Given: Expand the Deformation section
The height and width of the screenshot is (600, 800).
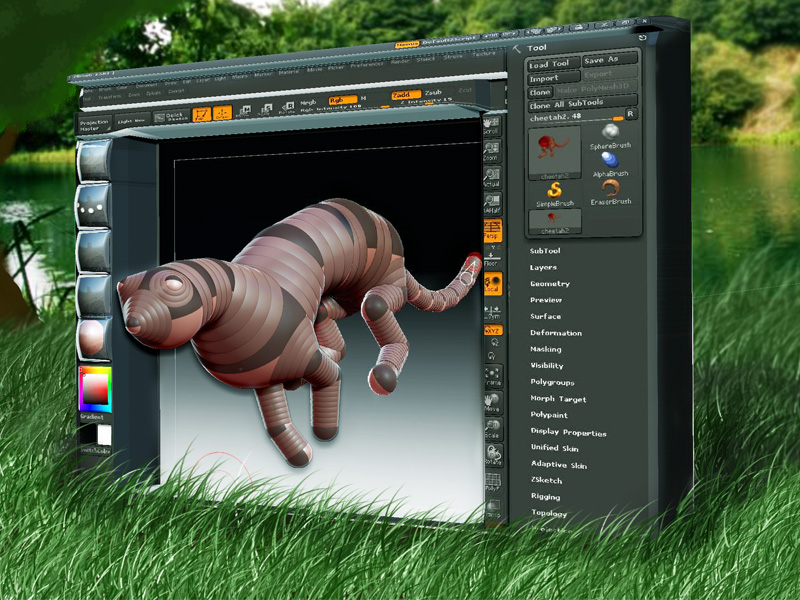Looking at the screenshot, I should coord(556,333).
